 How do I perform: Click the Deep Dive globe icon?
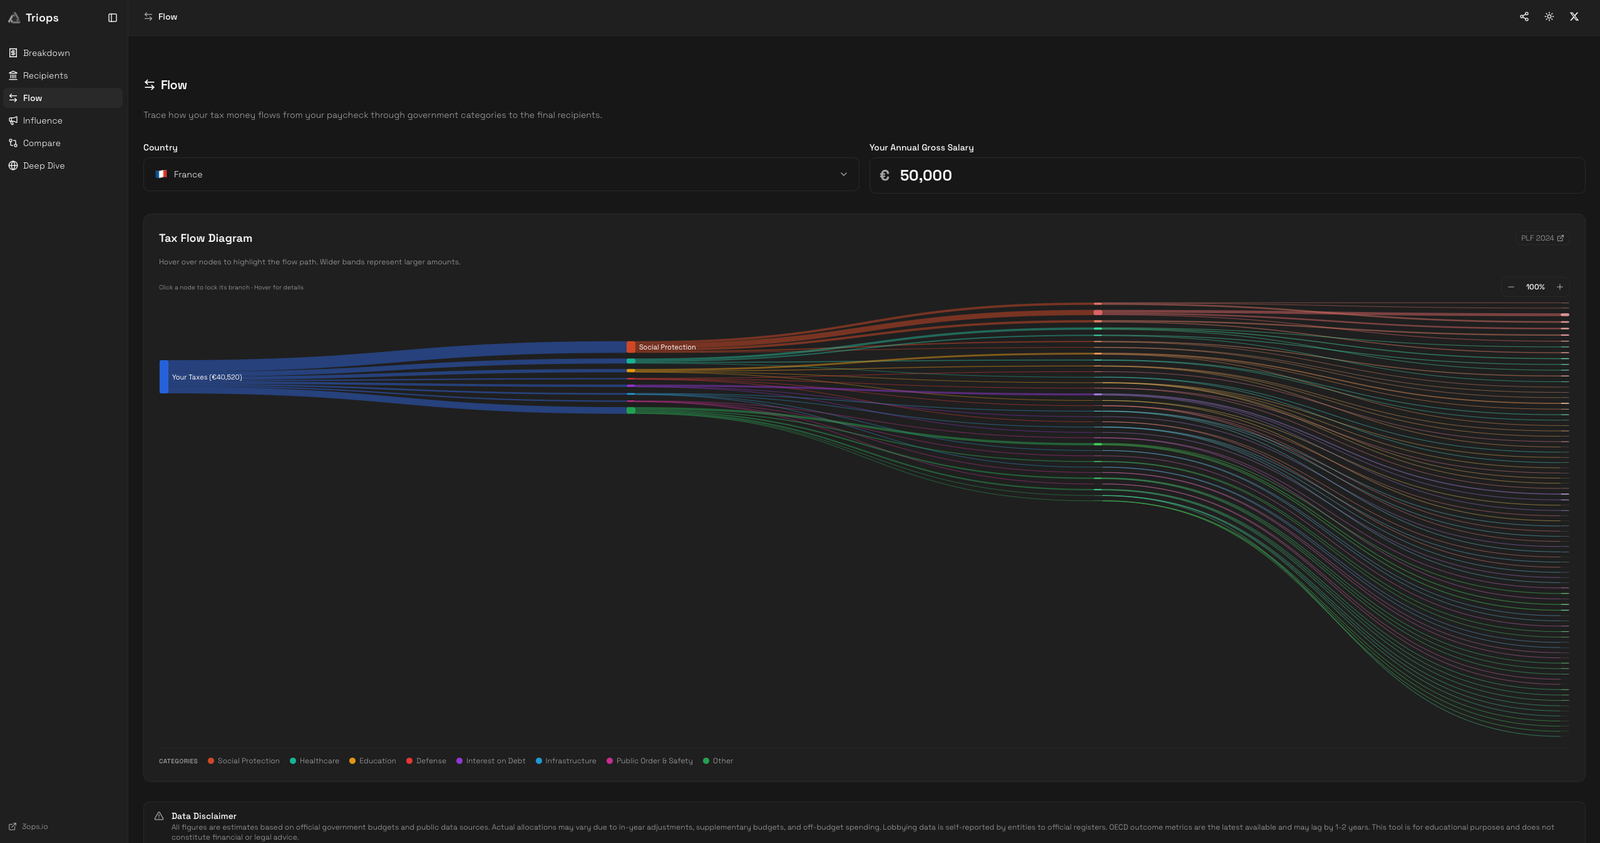coord(13,166)
